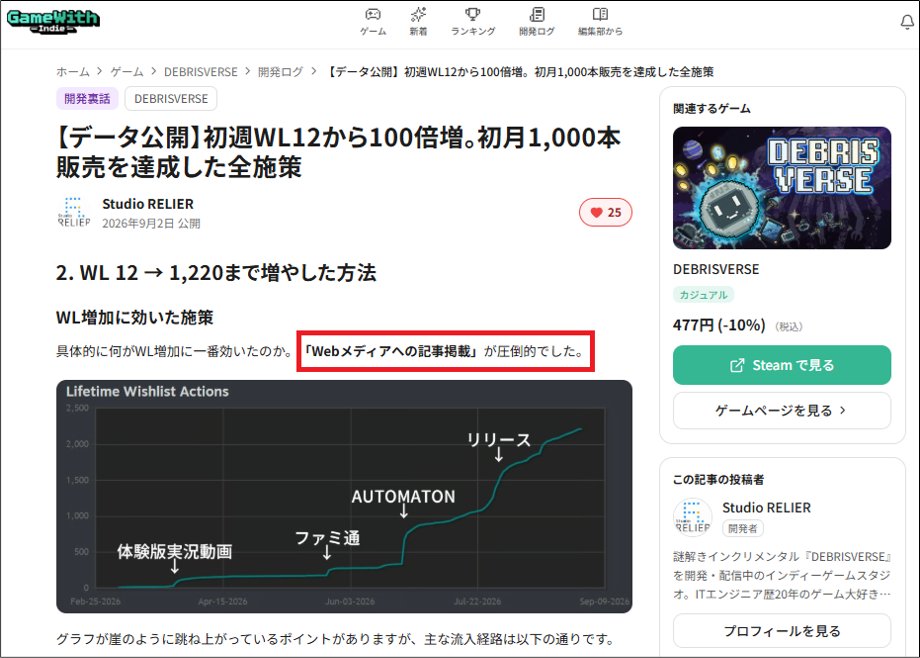
Task: Click the subheading WL増加に効いた施策
Action: point(134,318)
